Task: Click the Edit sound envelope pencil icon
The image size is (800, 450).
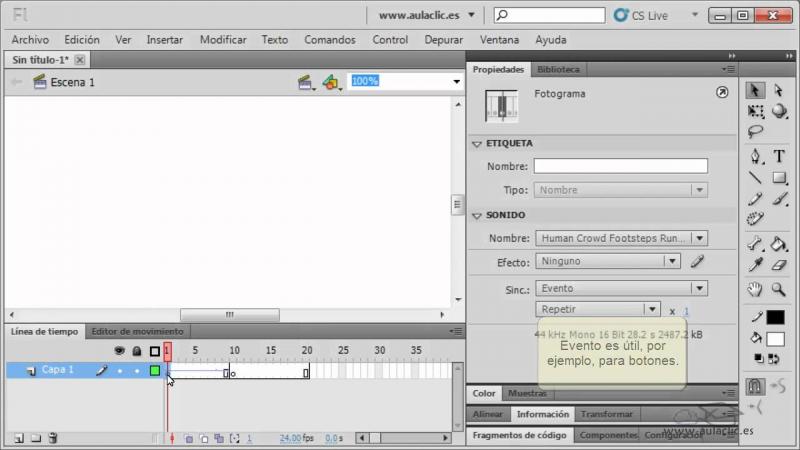Action: (697, 261)
